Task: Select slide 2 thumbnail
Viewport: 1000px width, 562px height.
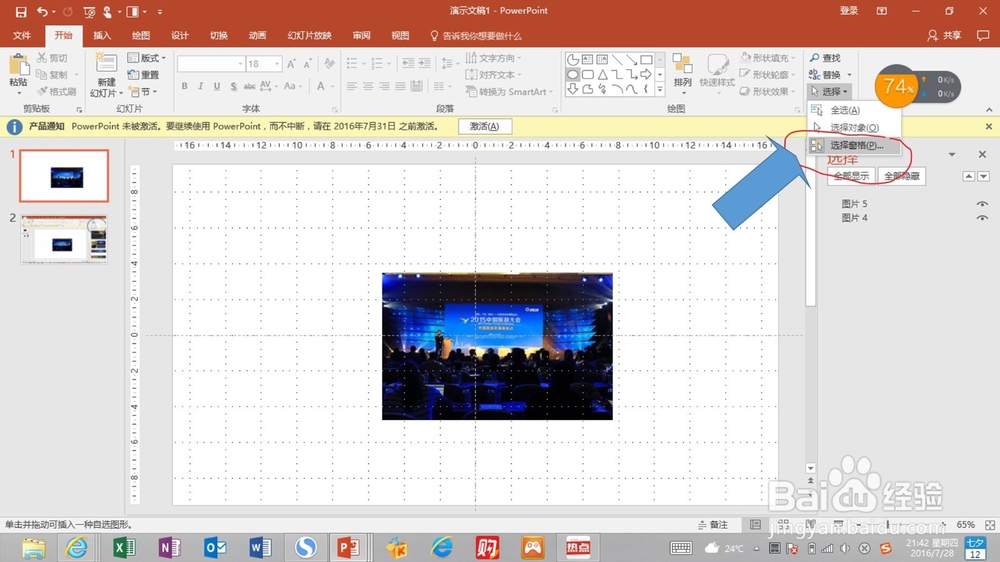Action: click(x=64, y=239)
